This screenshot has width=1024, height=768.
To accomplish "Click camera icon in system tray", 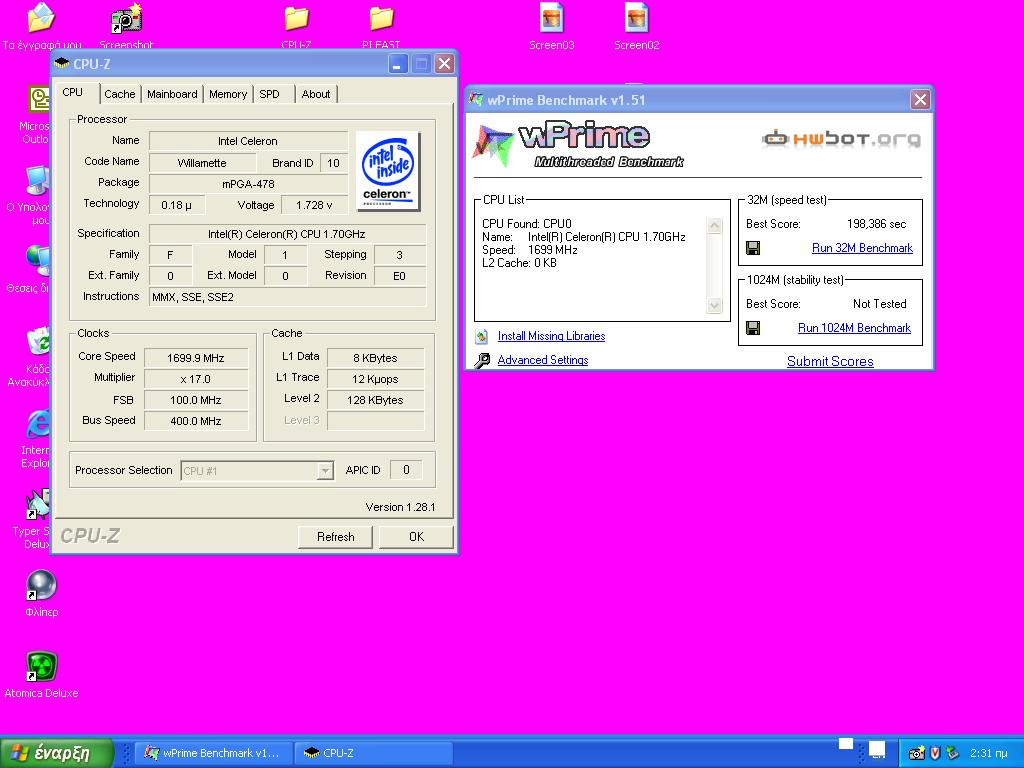I will click(916, 753).
